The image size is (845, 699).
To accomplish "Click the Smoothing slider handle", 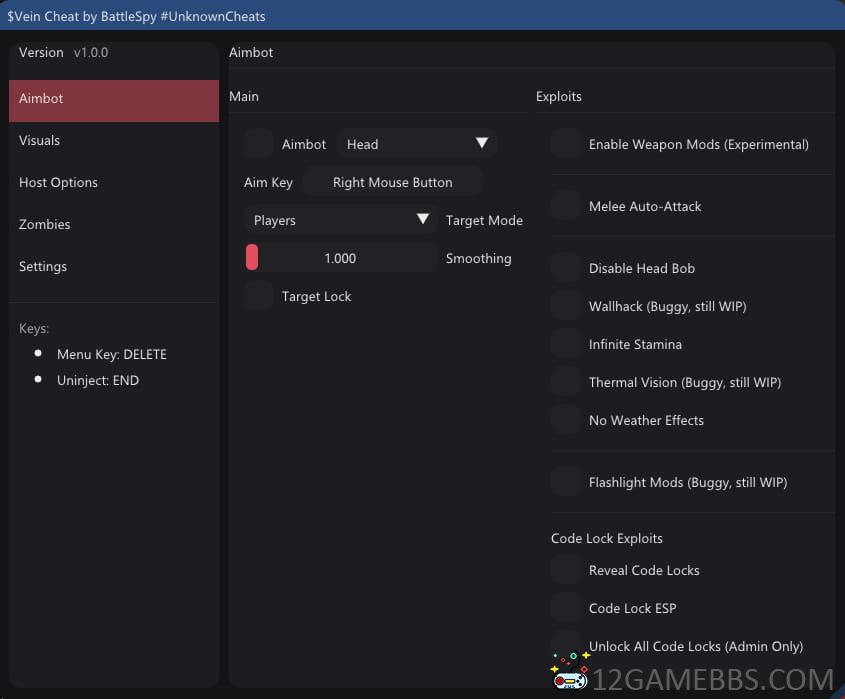I will tap(252, 257).
